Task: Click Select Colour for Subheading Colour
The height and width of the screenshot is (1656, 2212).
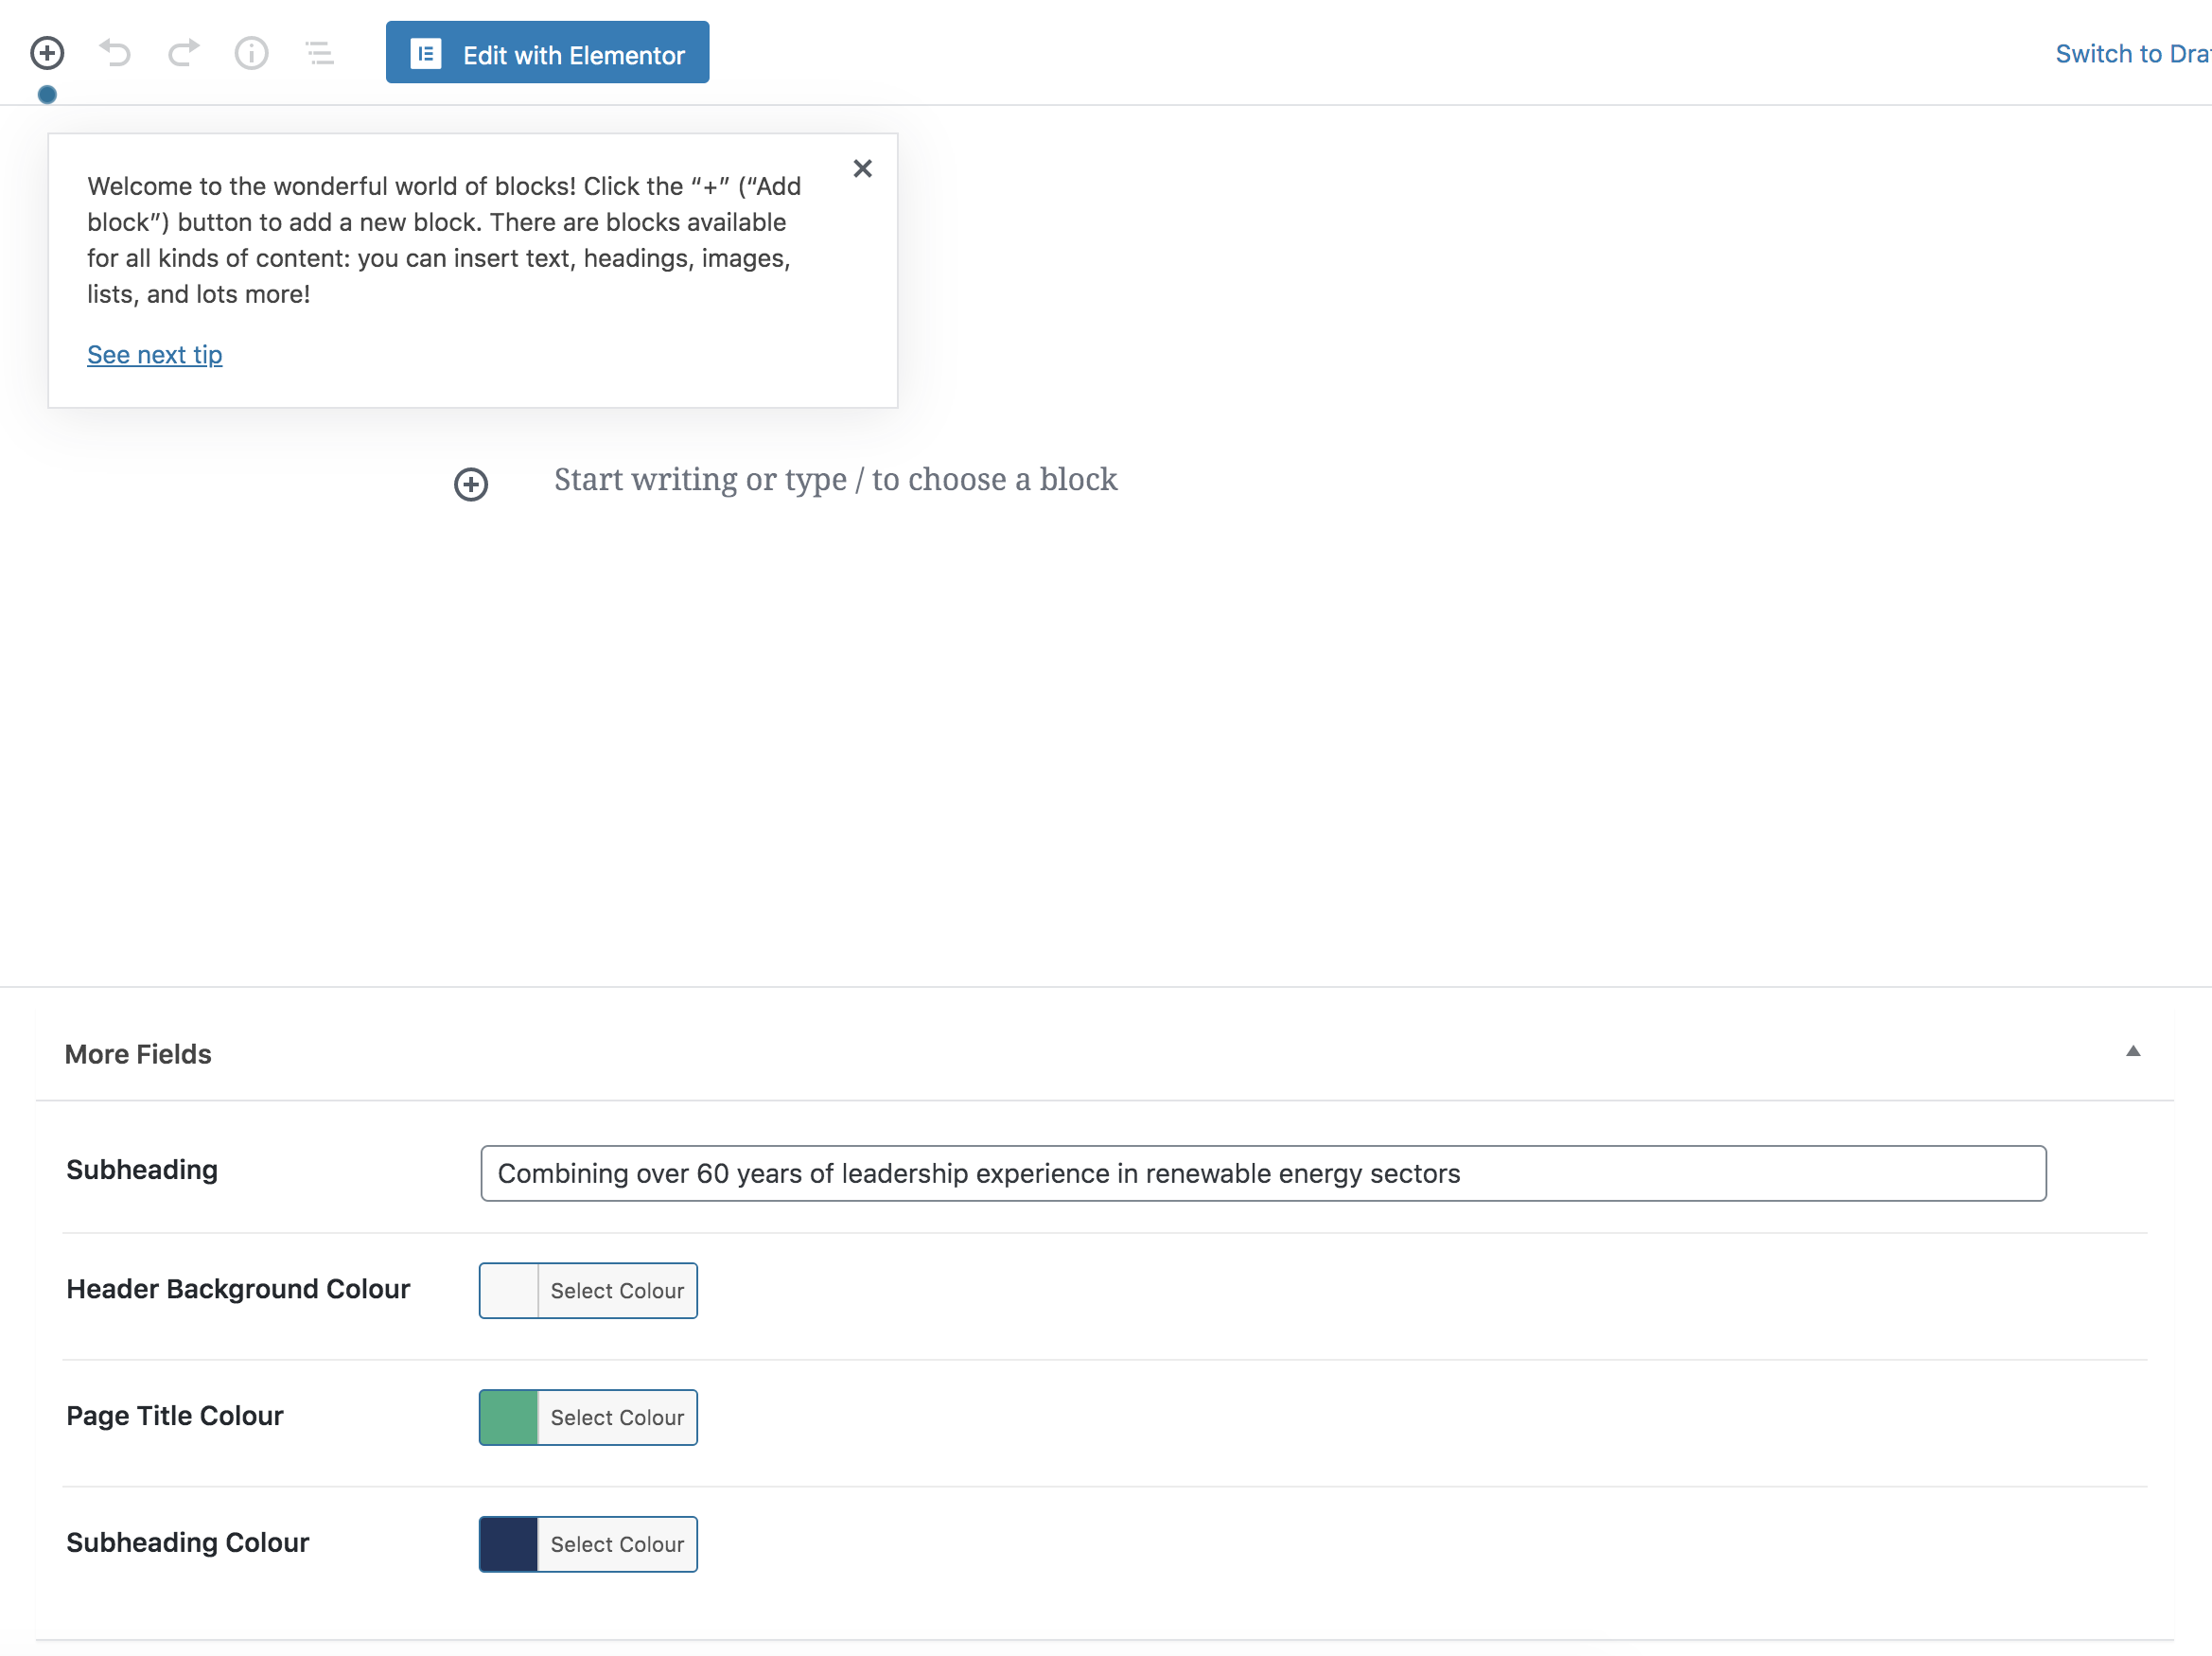Action: (617, 1545)
